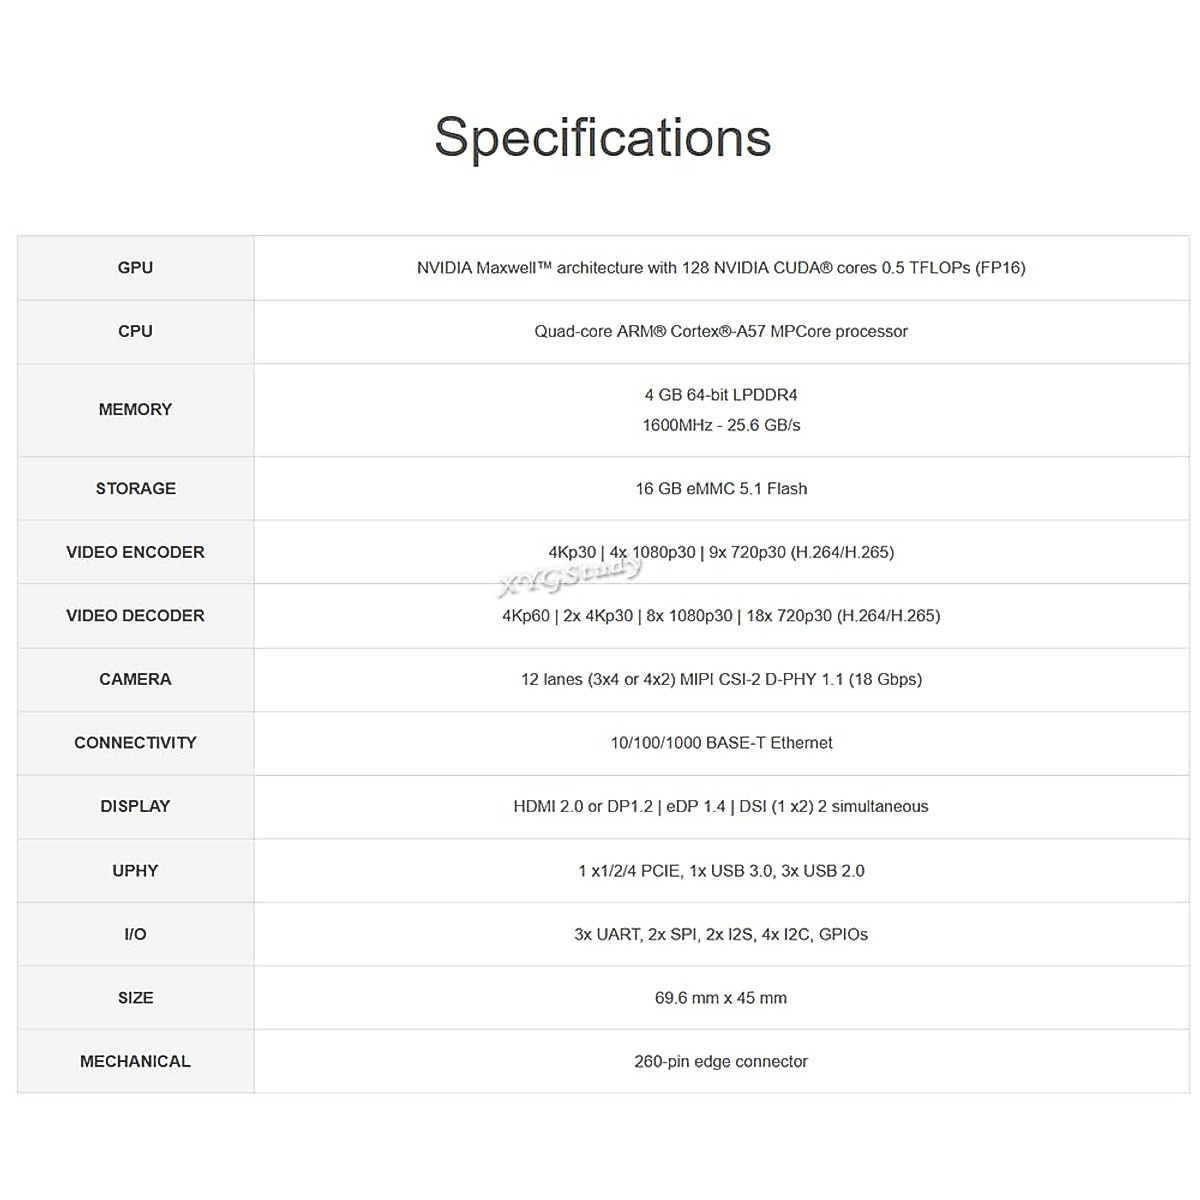Click the 4 GB 64-bit LPDDR4 text
1200x1200 pixels.
pyautogui.click(x=720, y=395)
